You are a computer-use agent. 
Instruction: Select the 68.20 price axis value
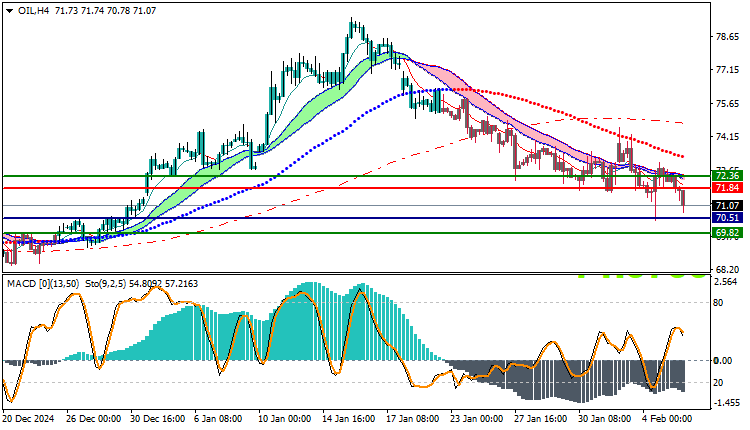(x=727, y=270)
